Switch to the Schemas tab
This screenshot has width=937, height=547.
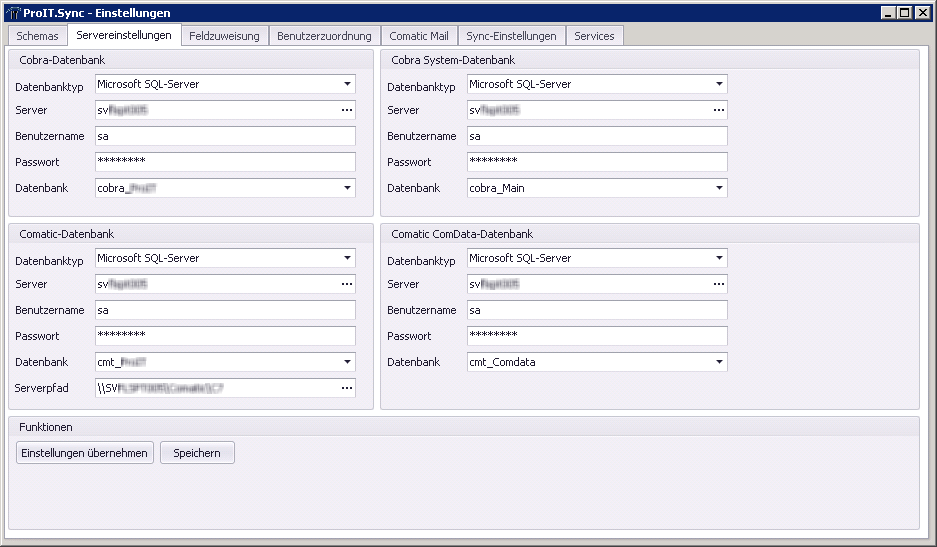(38, 36)
